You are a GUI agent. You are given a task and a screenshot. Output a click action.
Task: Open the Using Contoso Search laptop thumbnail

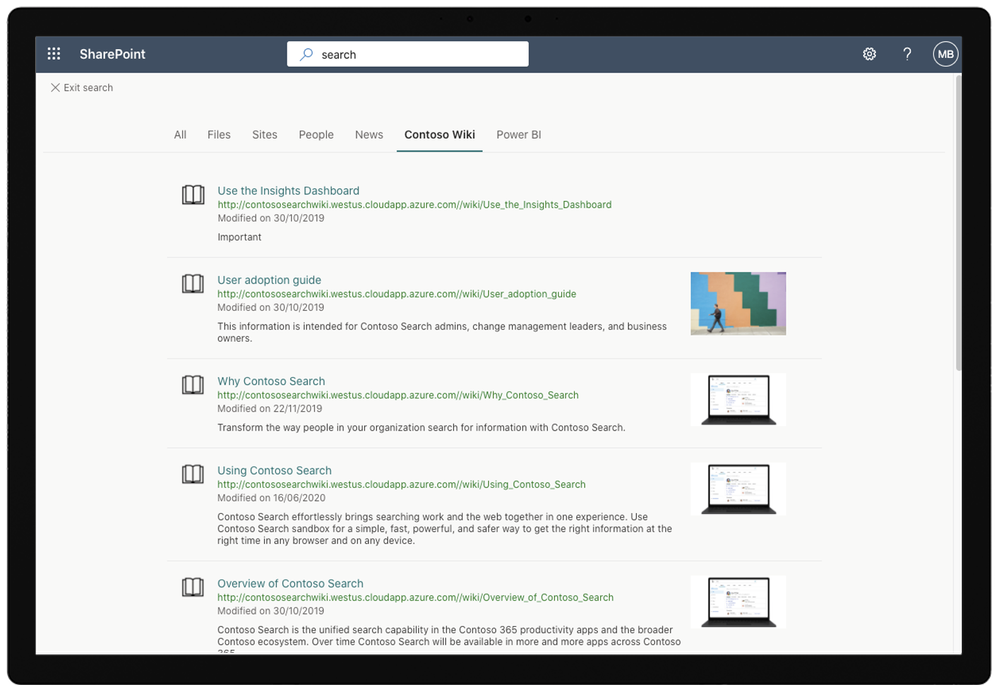pyautogui.click(x=738, y=489)
